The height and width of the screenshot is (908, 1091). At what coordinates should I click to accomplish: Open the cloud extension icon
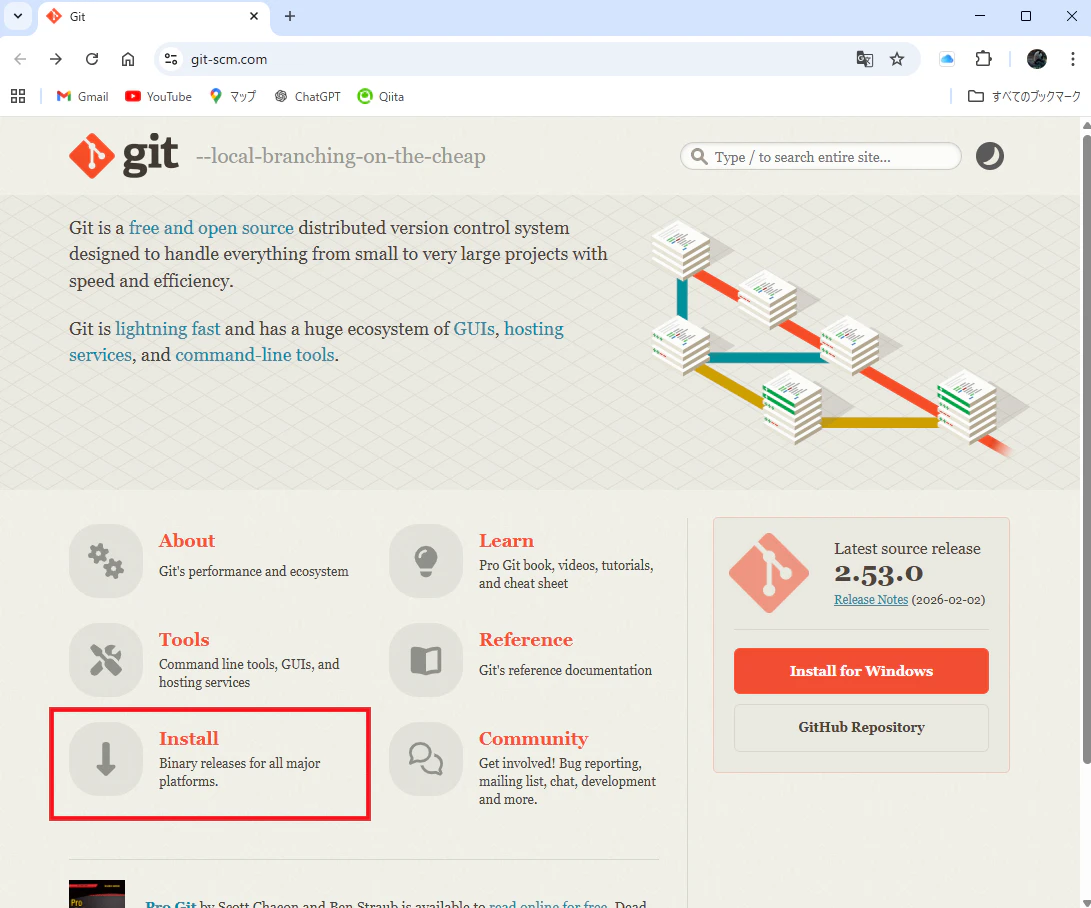tap(947, 59)
